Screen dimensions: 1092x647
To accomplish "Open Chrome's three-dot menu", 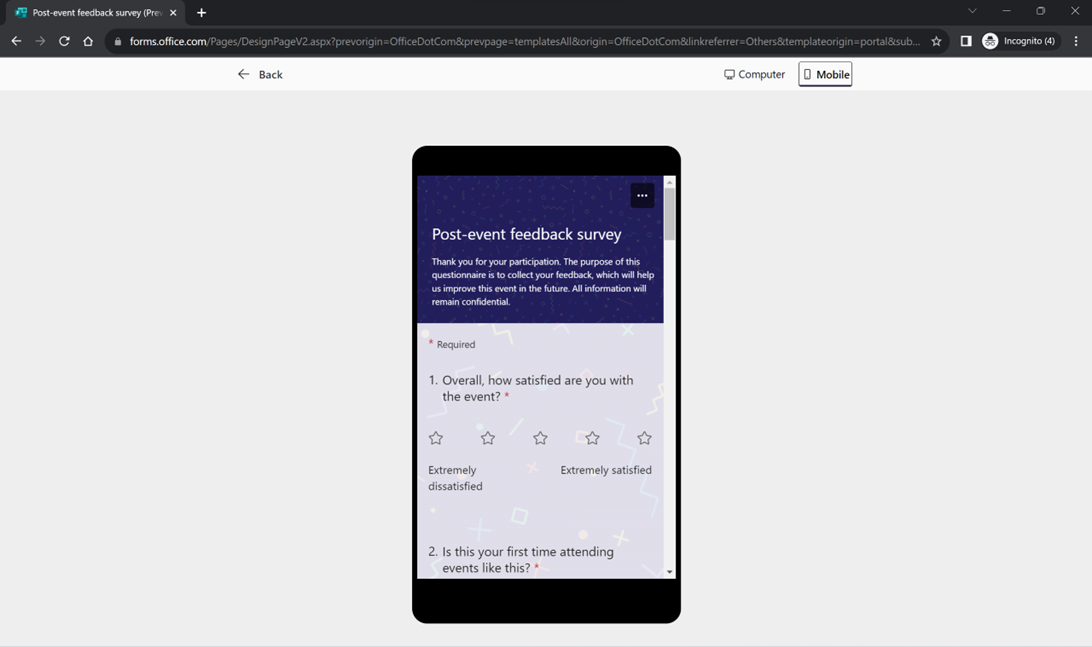I will (1075, 41).
